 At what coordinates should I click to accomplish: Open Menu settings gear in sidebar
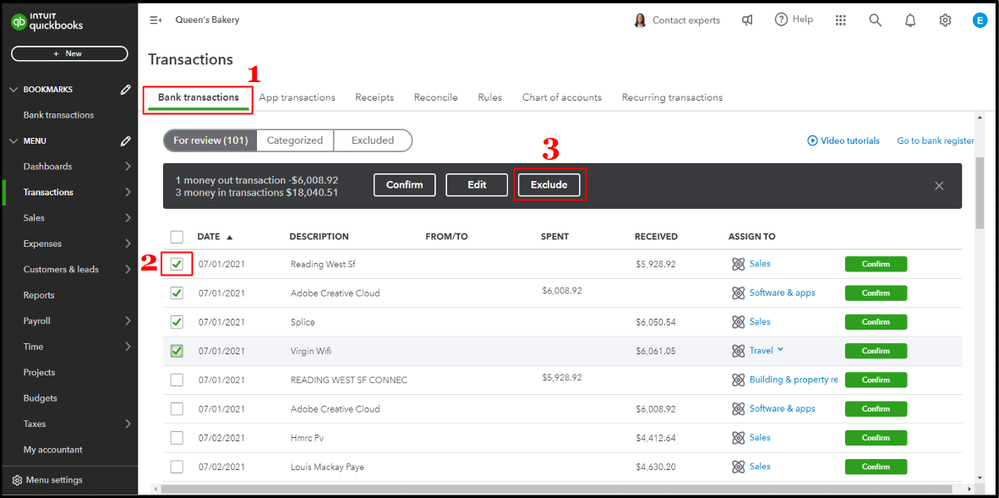pos(17,480)
